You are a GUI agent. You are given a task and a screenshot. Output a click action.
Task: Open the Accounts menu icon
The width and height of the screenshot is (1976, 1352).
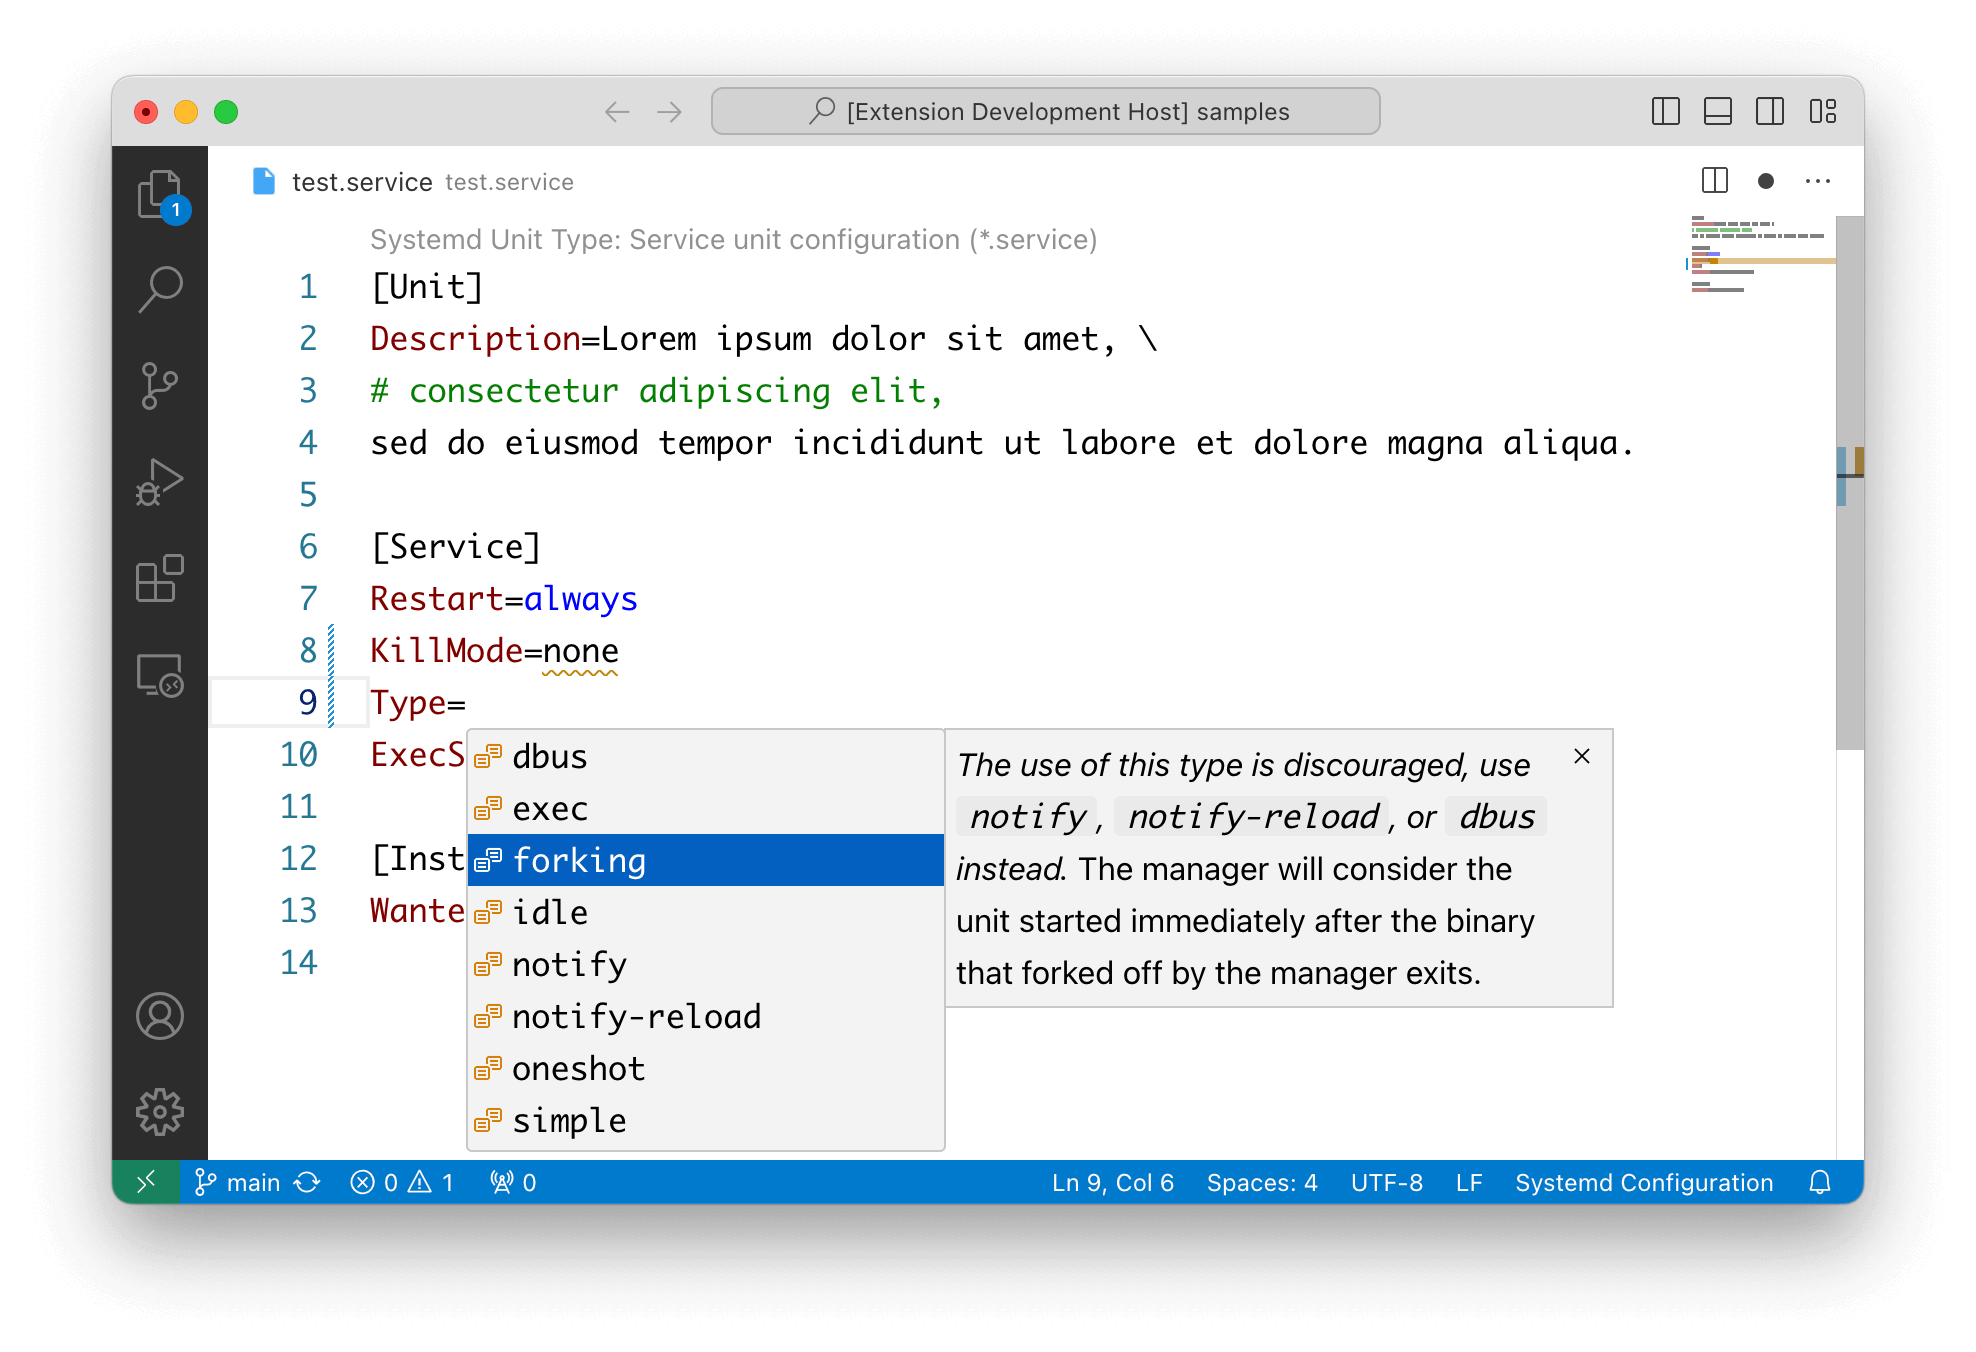coord(159,1016)
